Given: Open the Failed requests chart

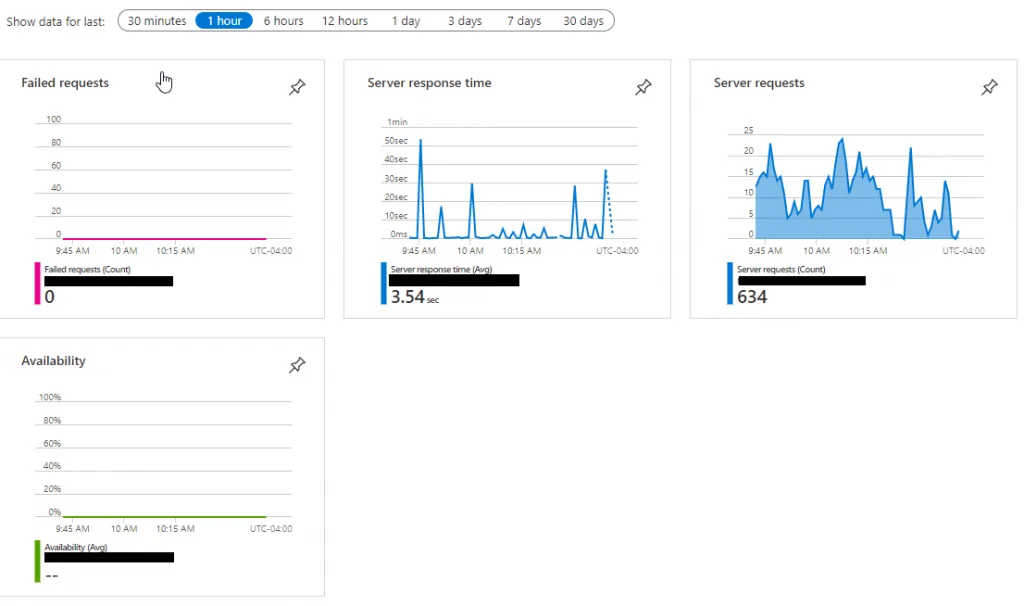Looking at the screenshot, I should (x=64, y=83).
